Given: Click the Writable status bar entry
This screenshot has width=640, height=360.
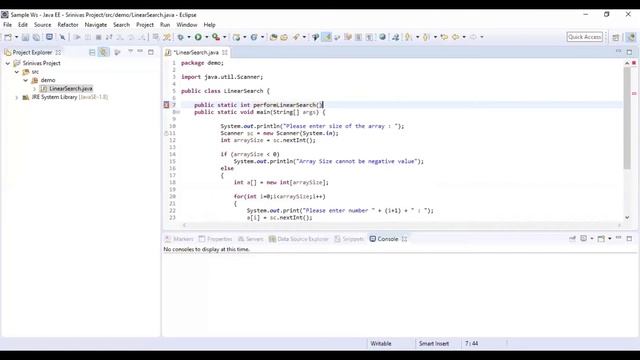Looking at the screenshot, I should 381,344.
